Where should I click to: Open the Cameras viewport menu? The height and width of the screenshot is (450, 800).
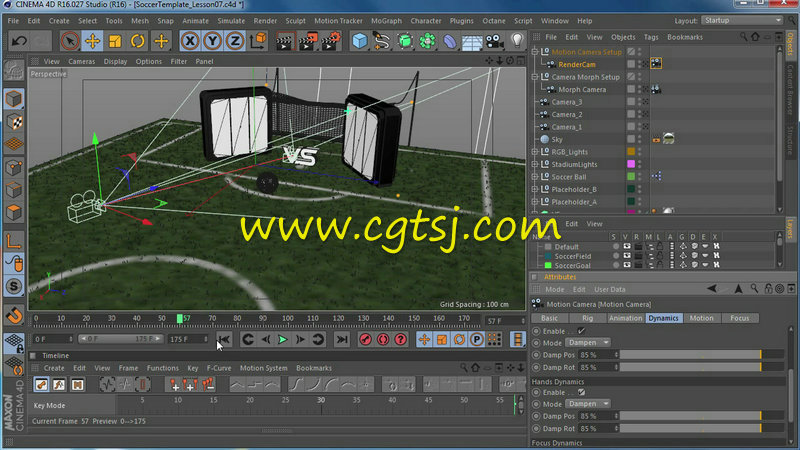[82, 61]
